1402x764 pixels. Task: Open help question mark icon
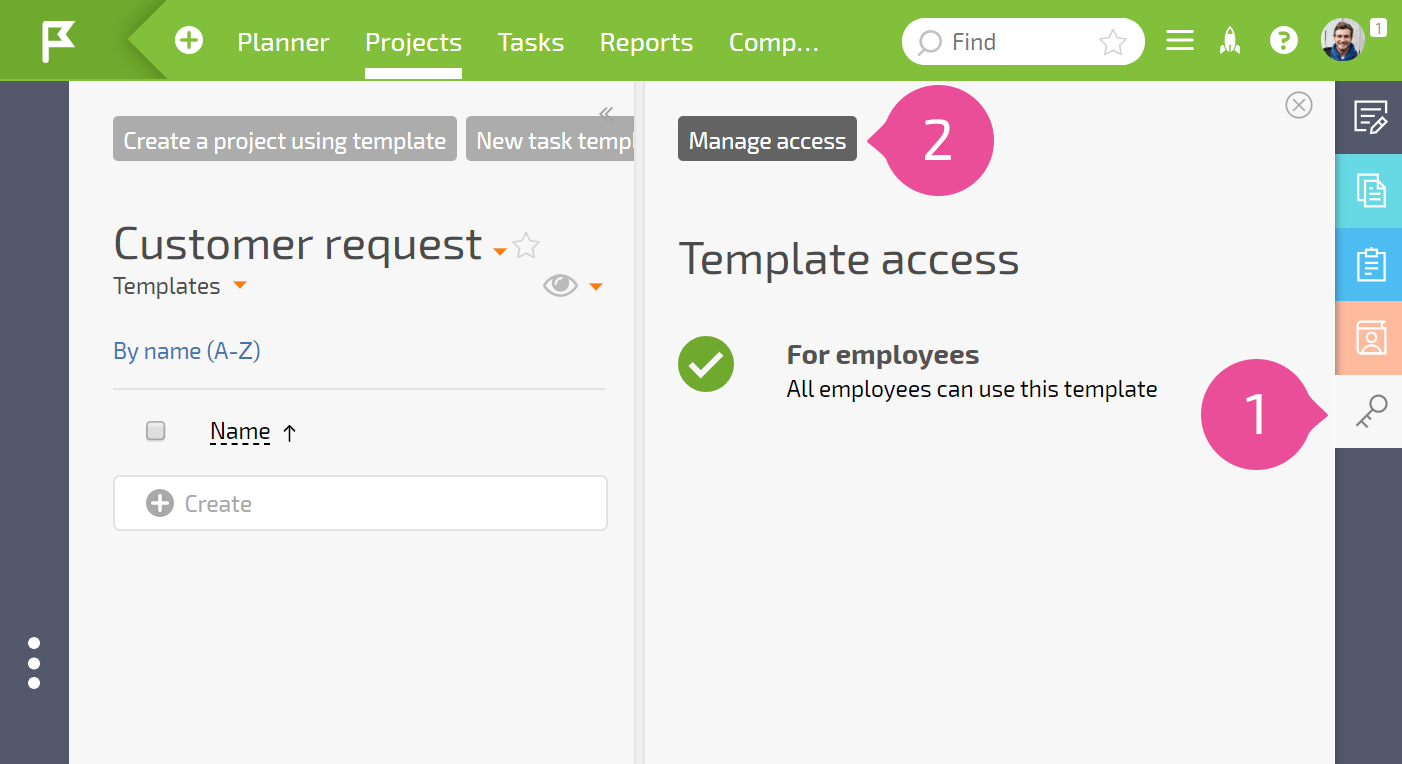coord(1283,41)
